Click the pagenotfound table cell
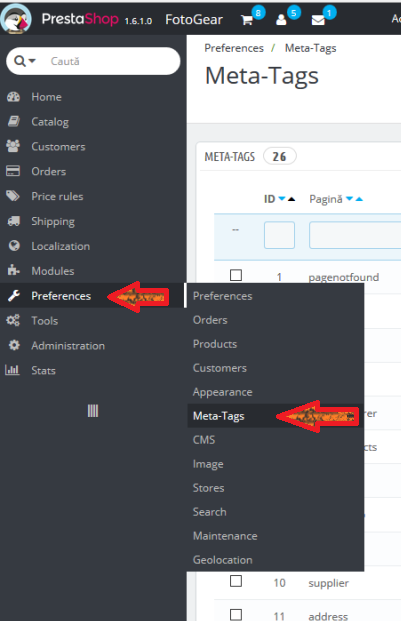401x621 pixels. pos(344,277)
